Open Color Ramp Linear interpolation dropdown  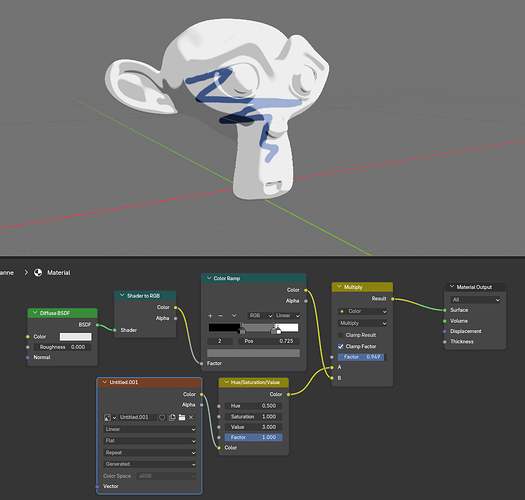(x=287, y=316)
